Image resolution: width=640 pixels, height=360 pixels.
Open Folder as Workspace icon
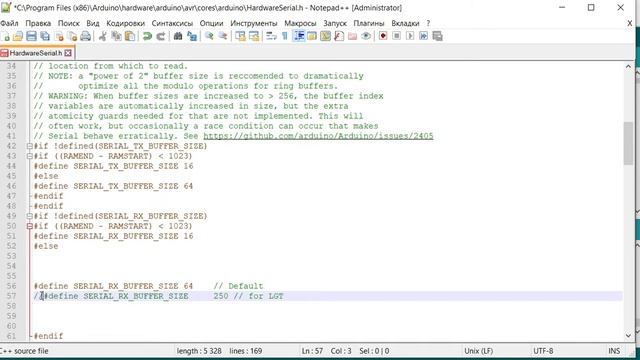(x=352, y=36)
